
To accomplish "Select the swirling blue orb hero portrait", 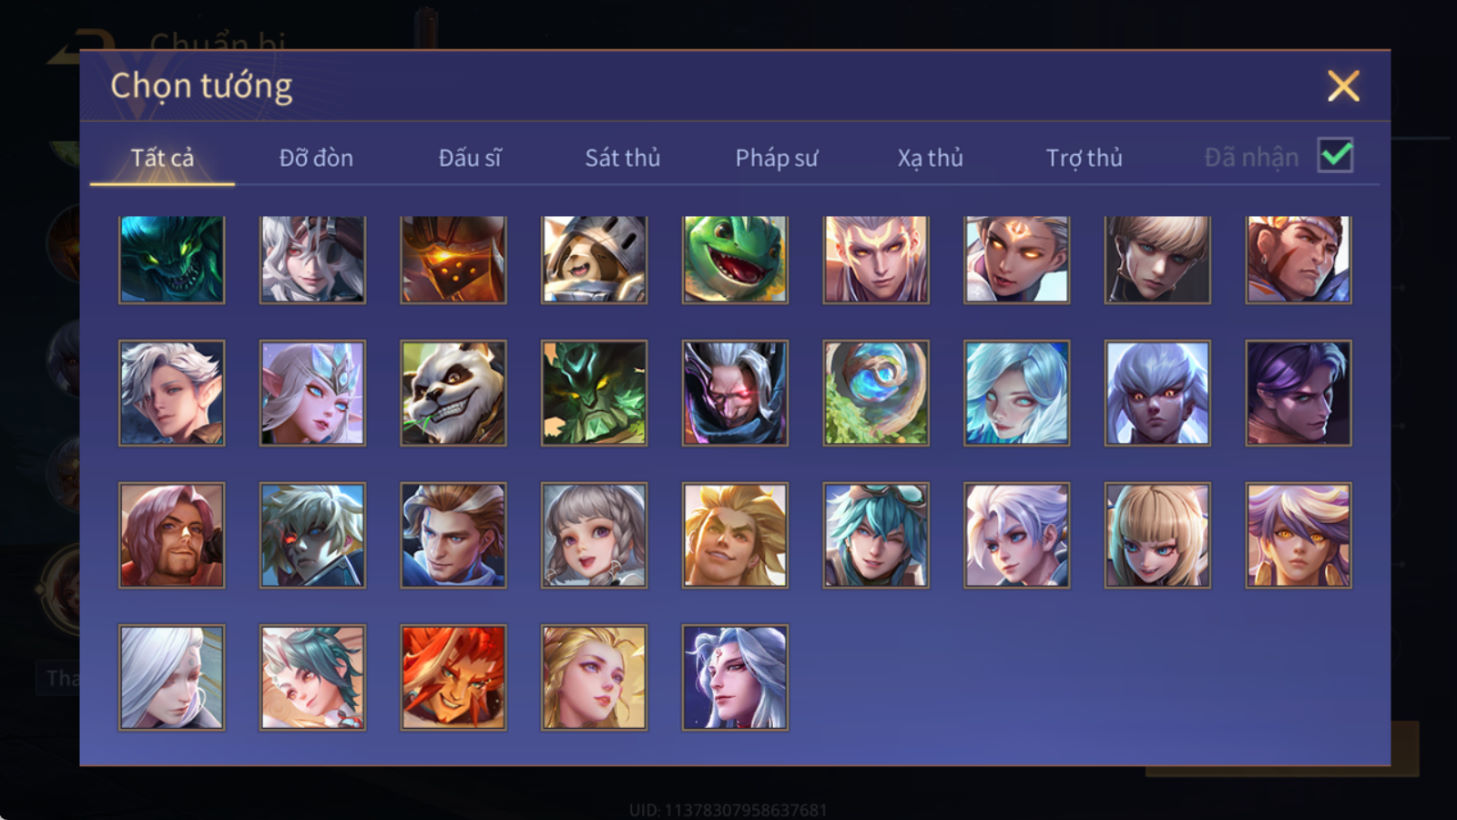I will 876,393.
